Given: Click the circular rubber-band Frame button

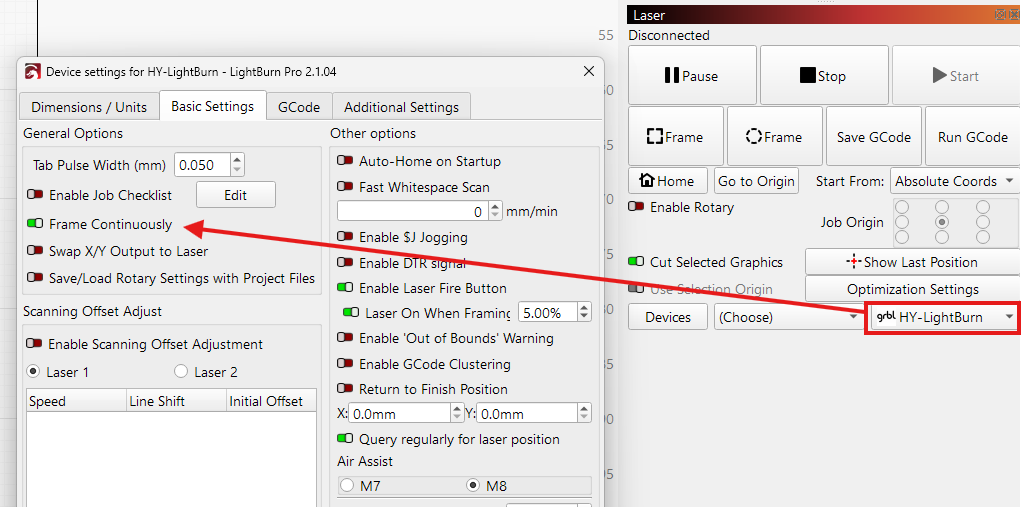Looking at the screenshot, I should tap(774, 137).
